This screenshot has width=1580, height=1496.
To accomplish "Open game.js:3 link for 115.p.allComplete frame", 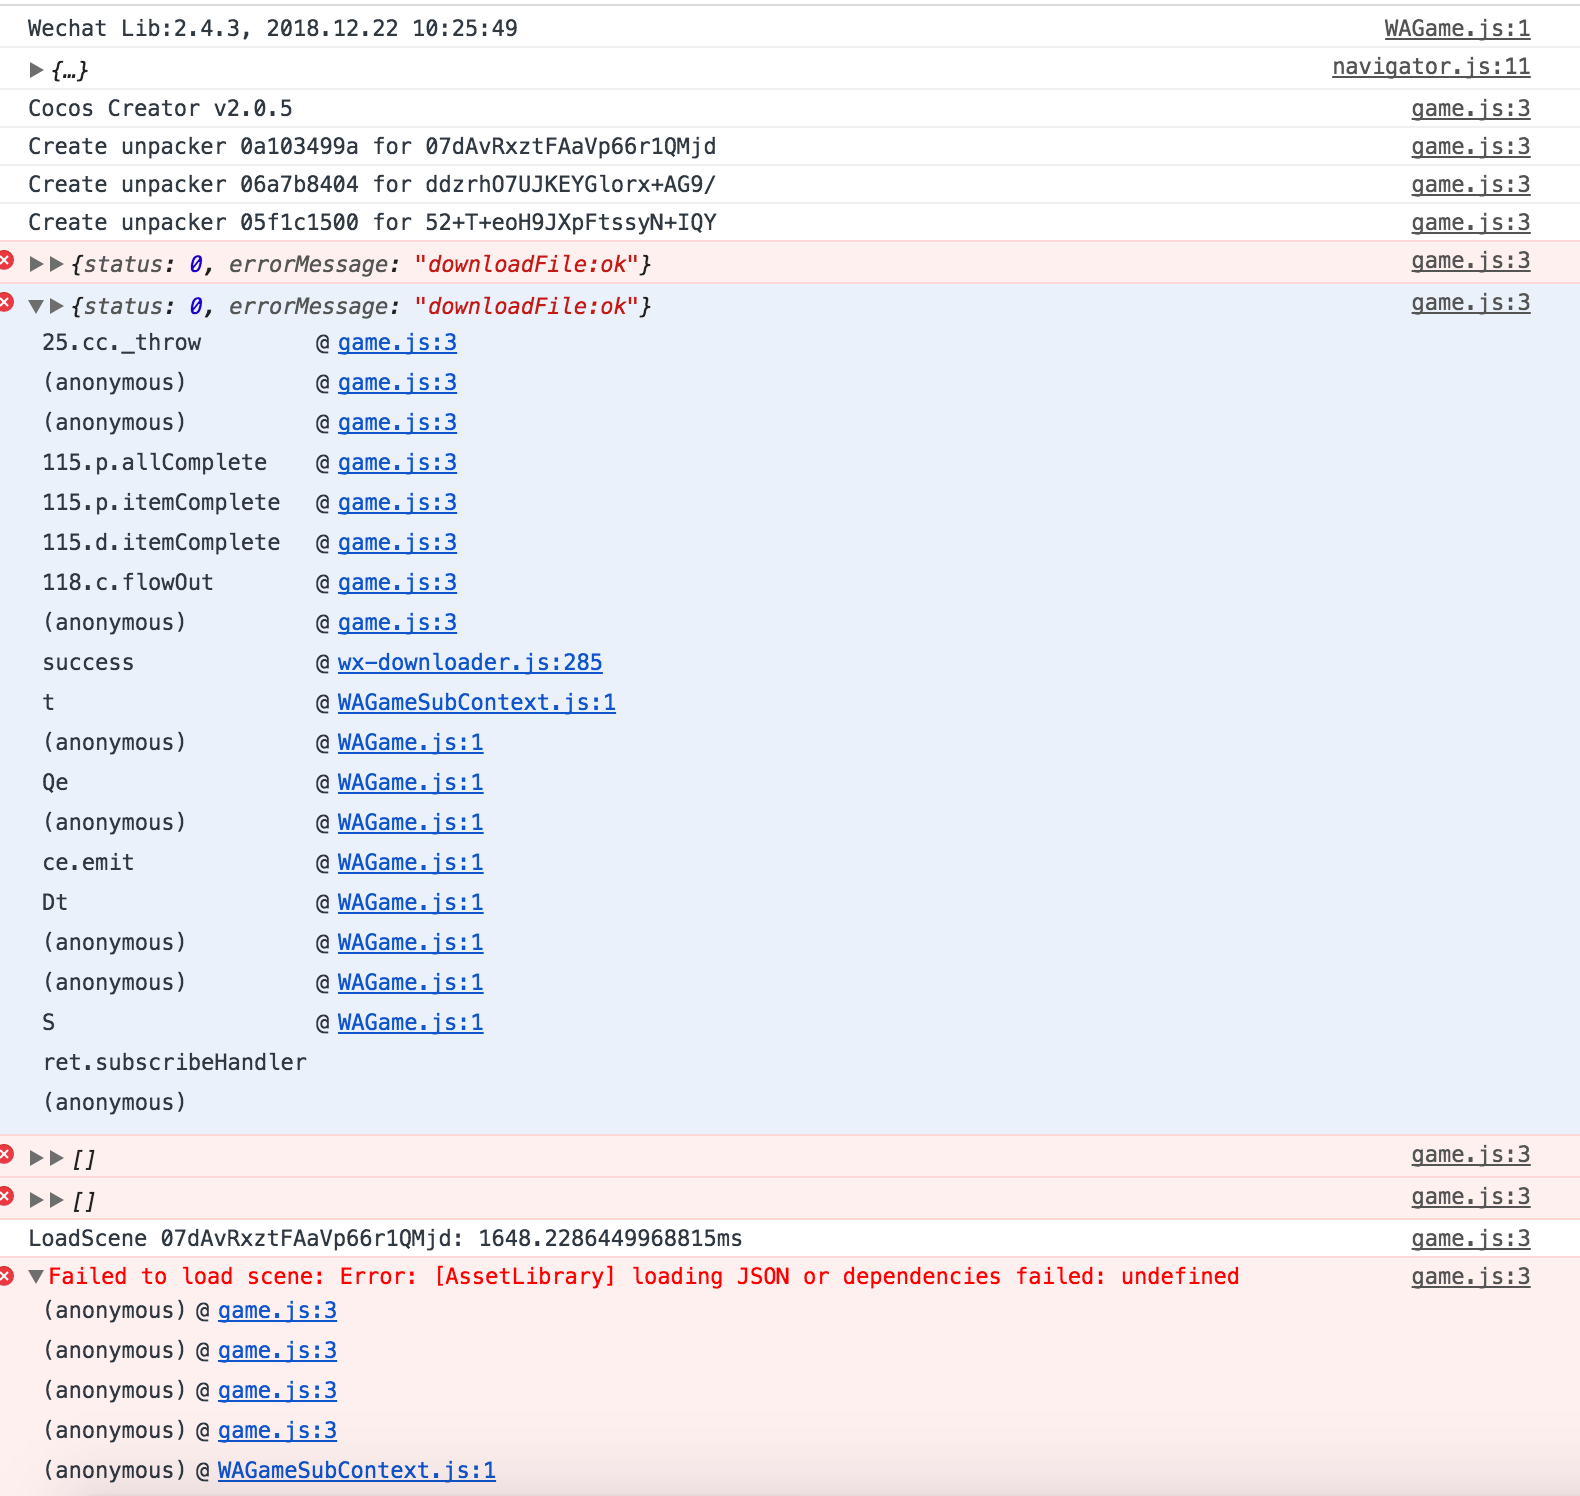I will click(x=397, y=462).
